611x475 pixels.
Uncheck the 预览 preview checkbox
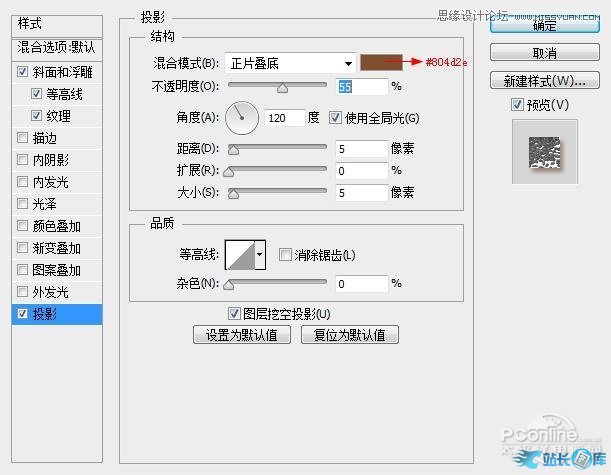click(x=517, y=105)
